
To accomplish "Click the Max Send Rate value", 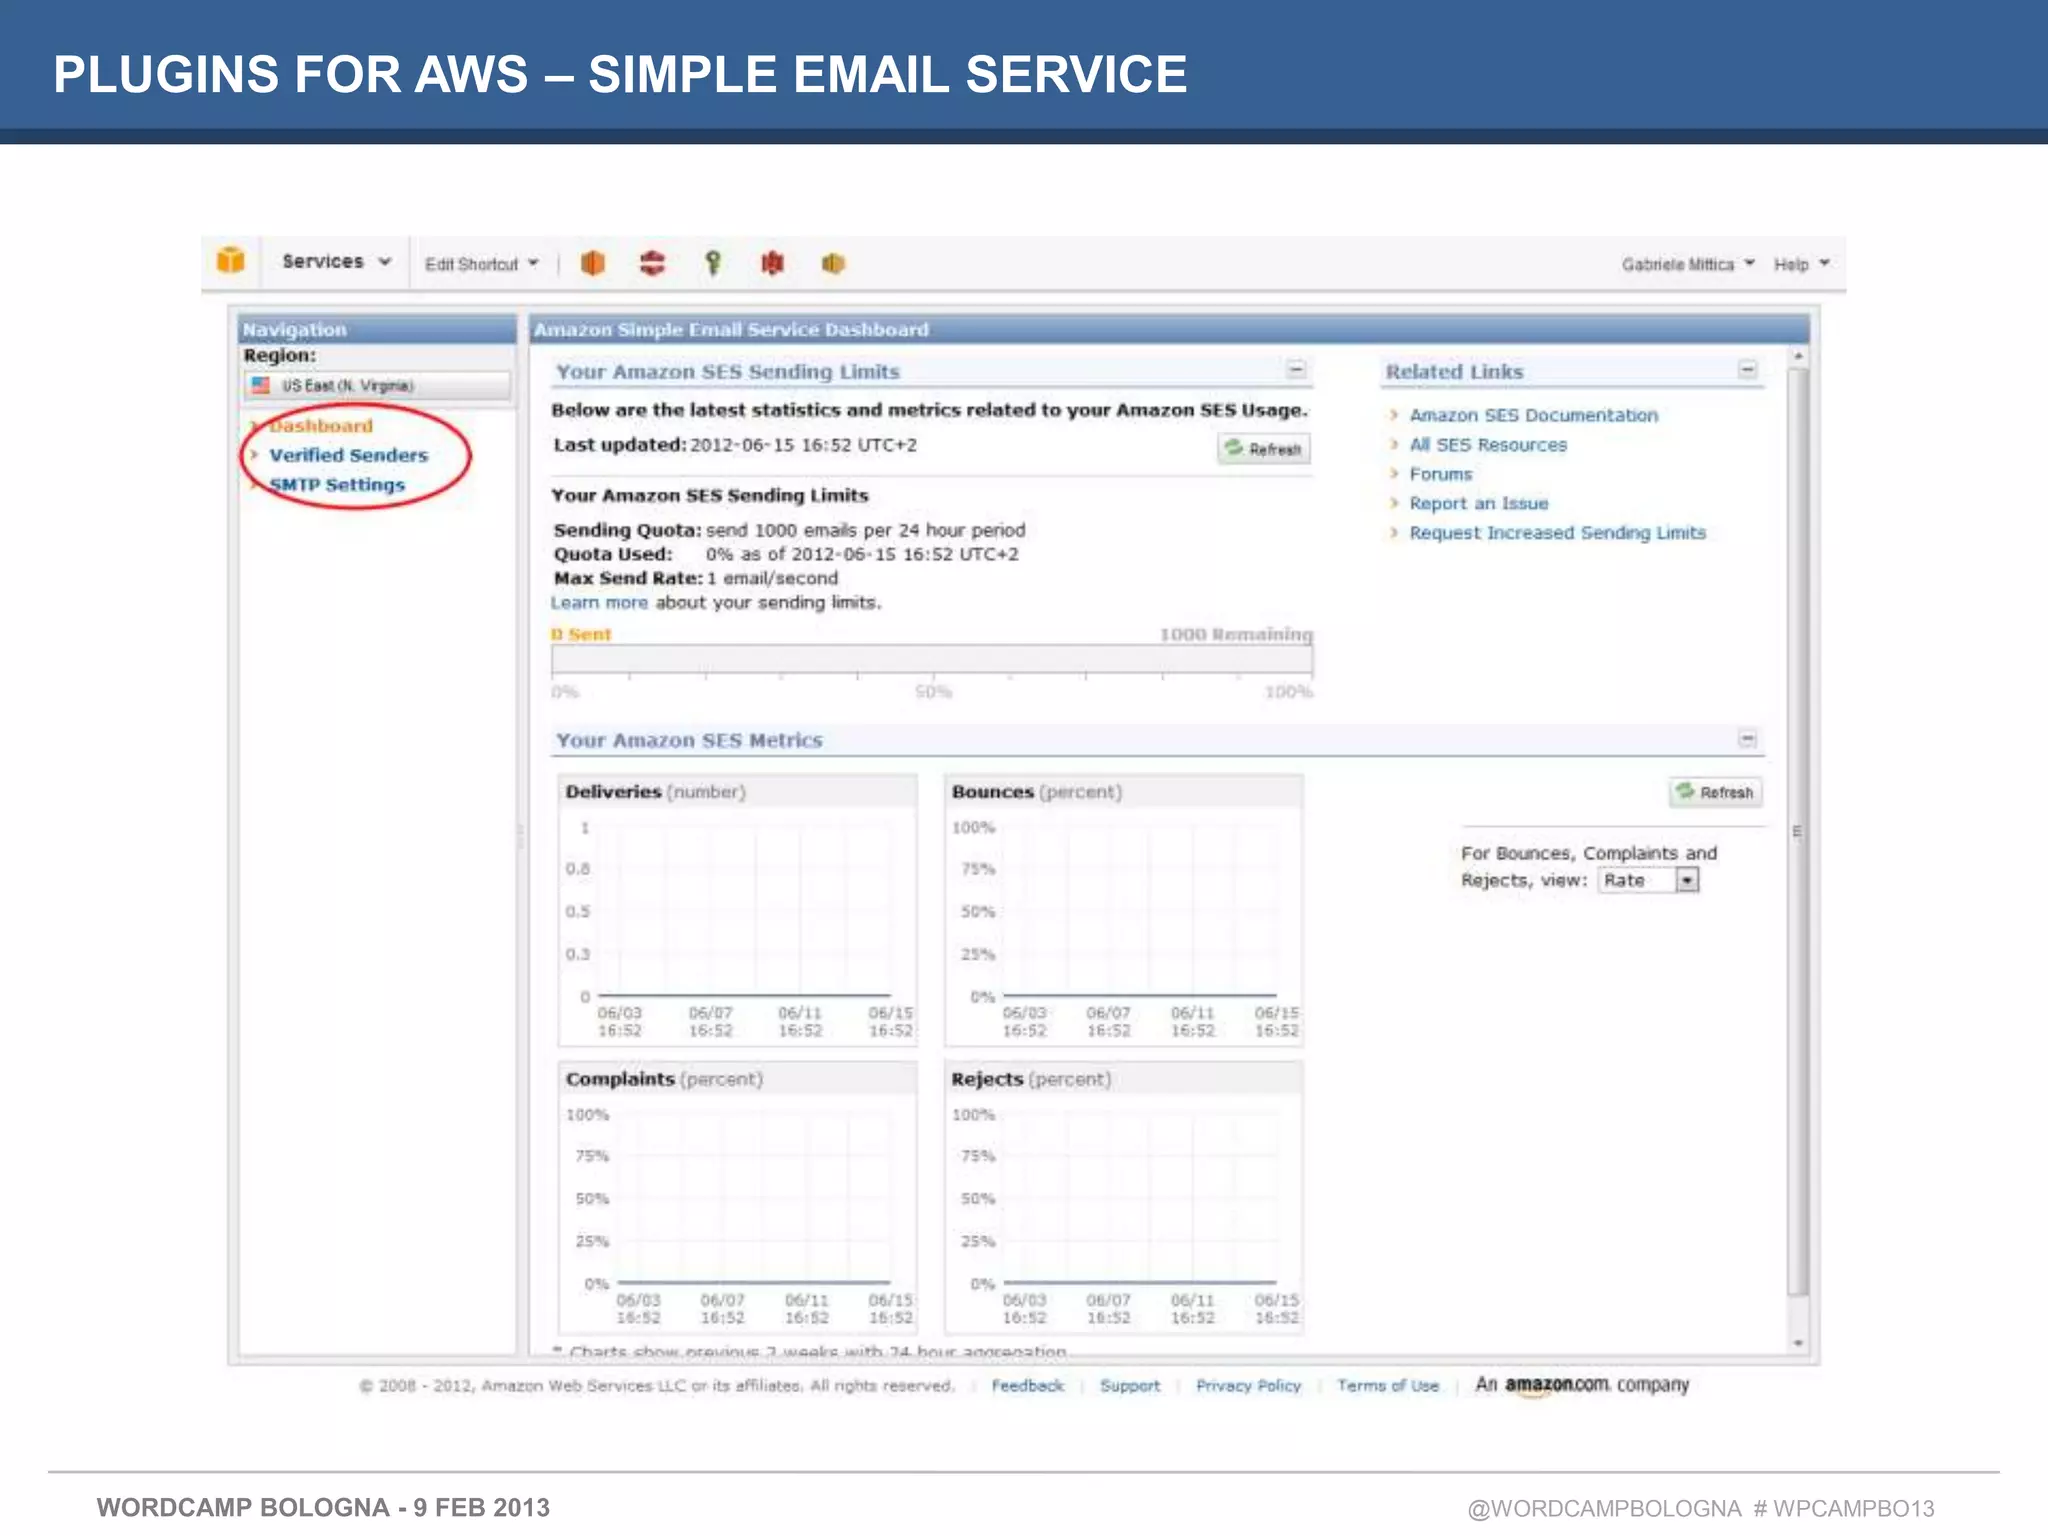I will [x=772, y=578].
